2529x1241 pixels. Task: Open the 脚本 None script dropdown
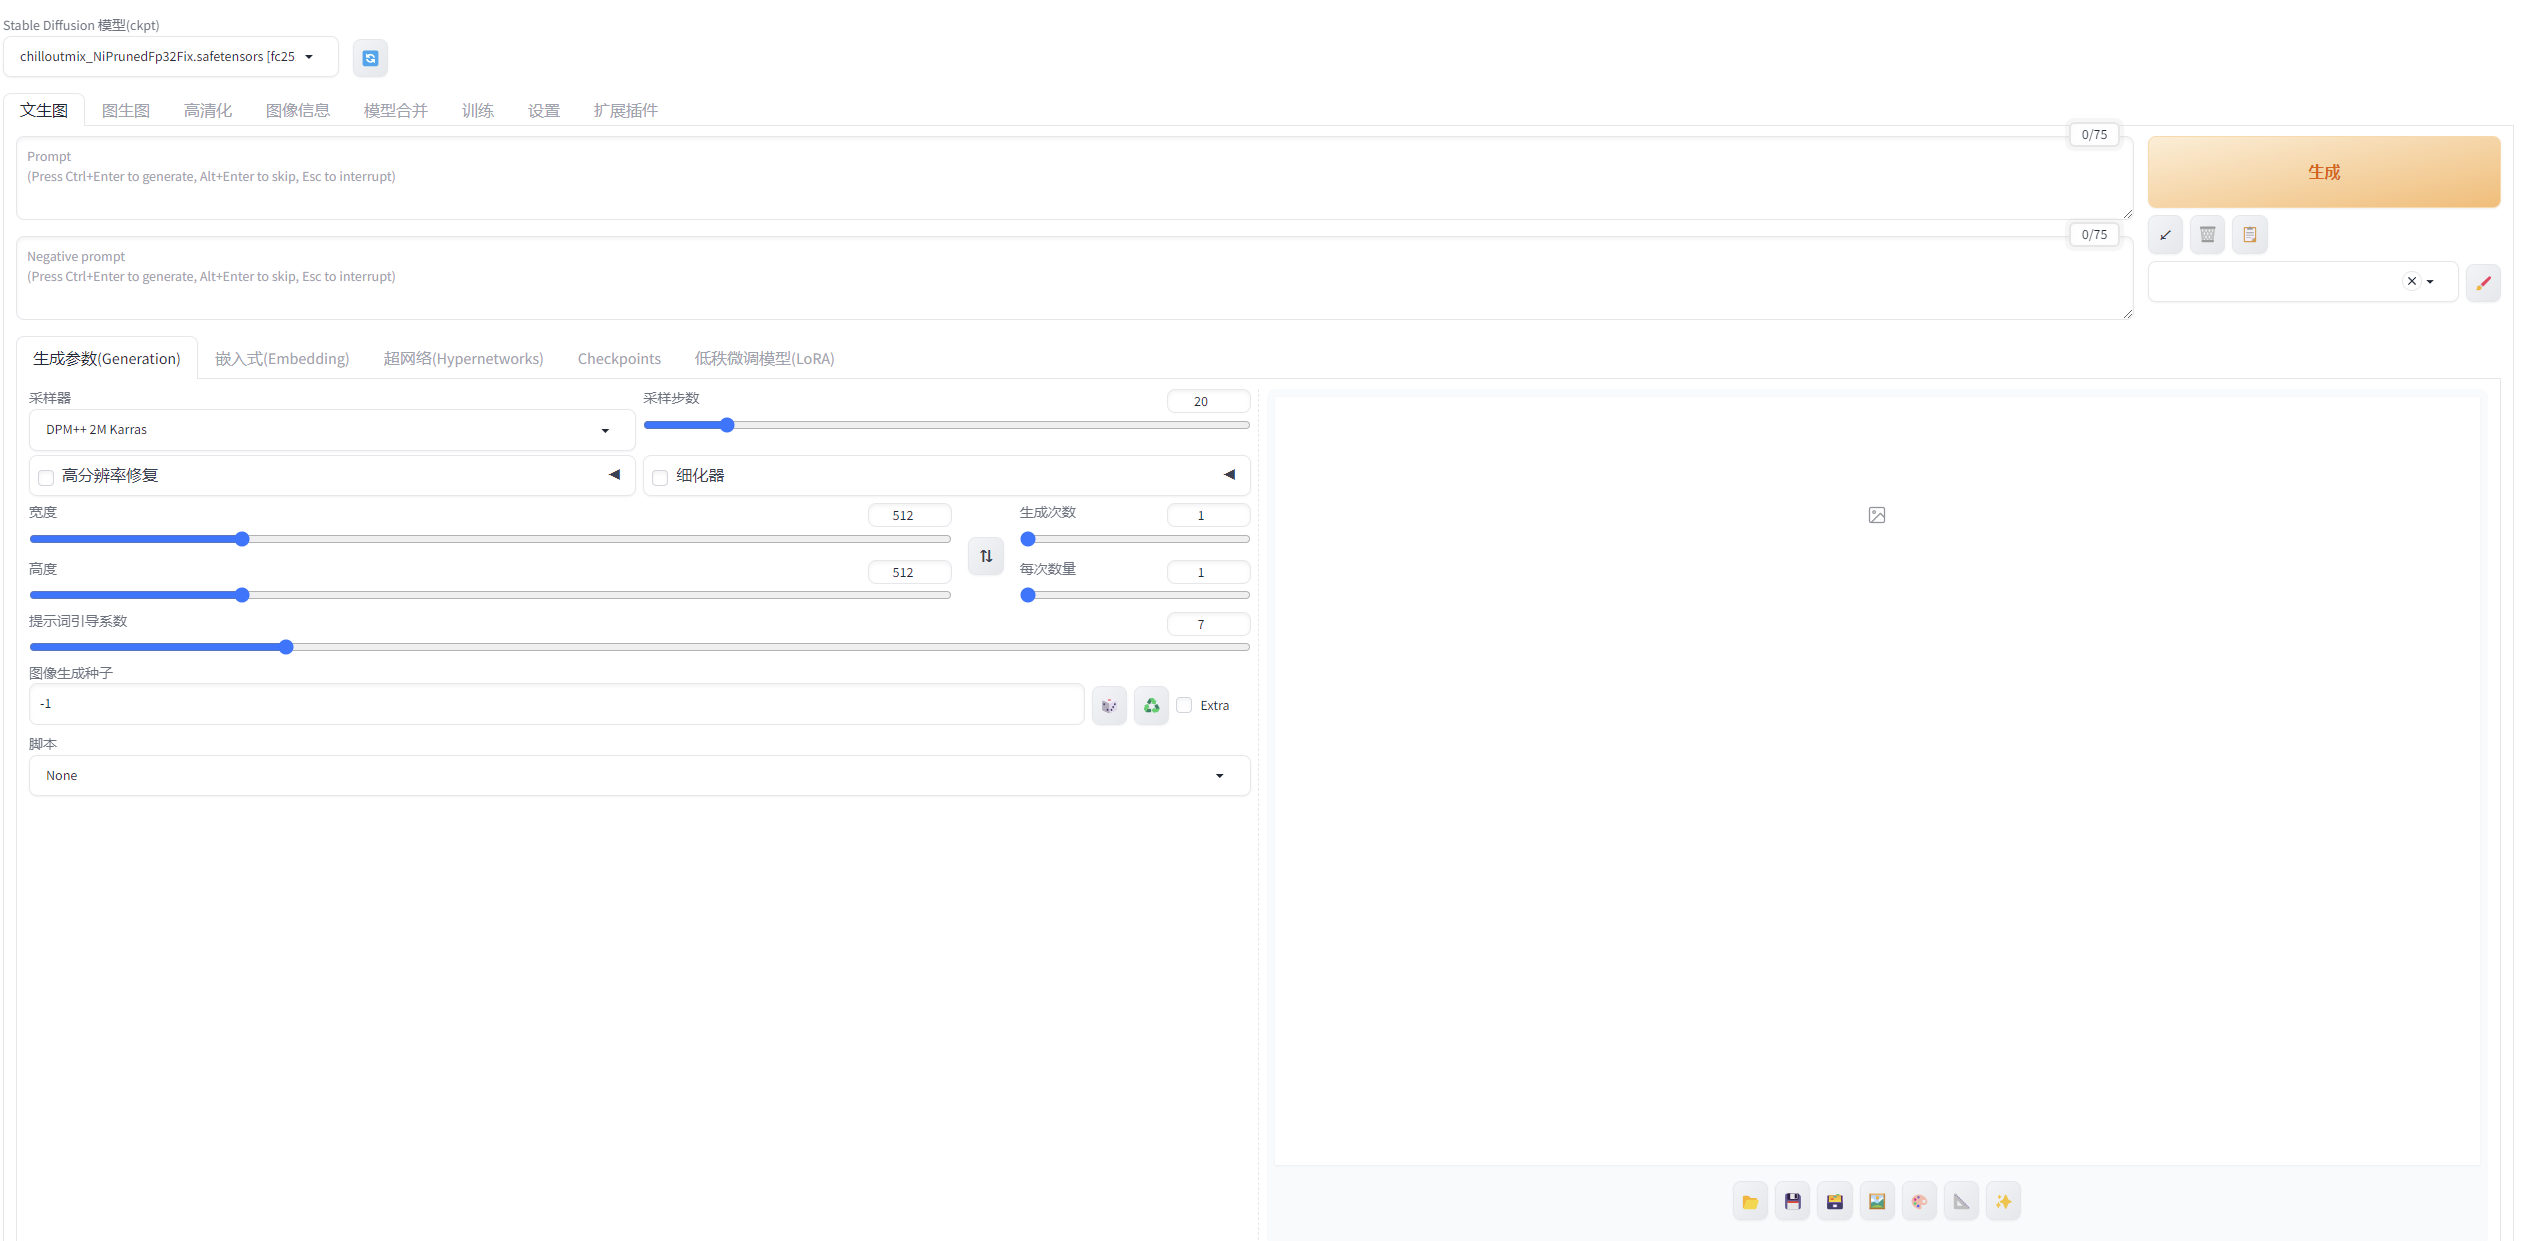click(x=639, y=776)
